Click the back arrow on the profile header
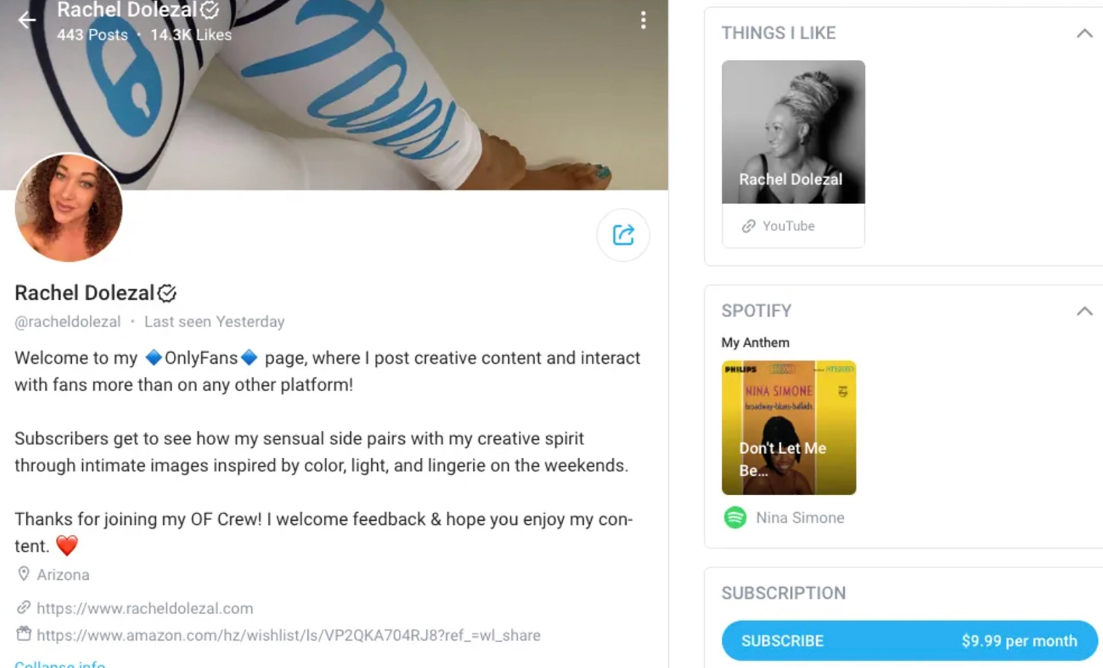The image size is (1103, 668). (x=26, y=19)
